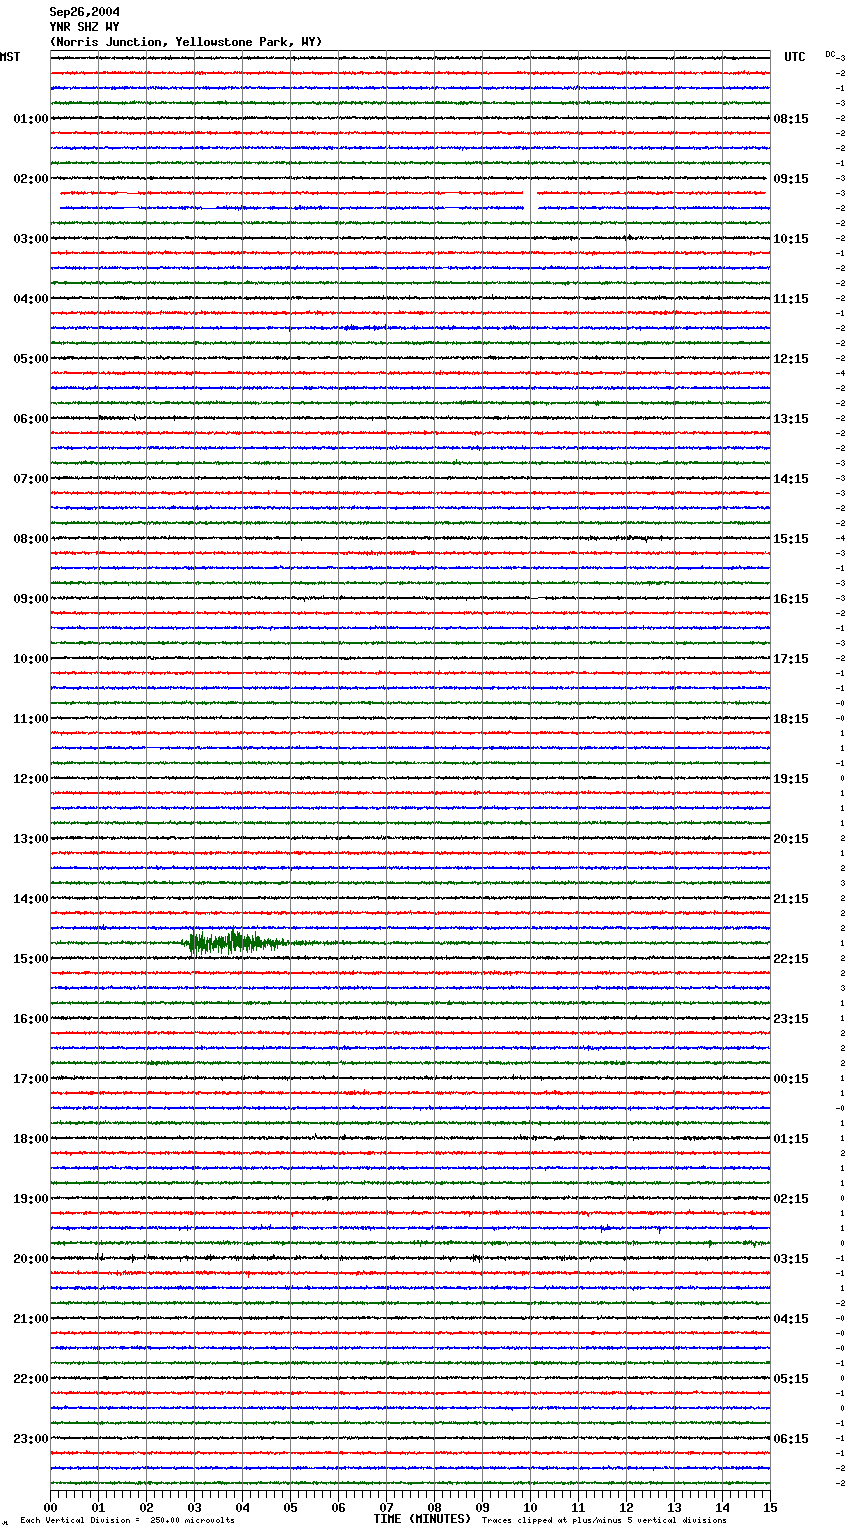Click the UTC time zone header
This screenshot has height=1534, width=850.
tap(795, 57)
